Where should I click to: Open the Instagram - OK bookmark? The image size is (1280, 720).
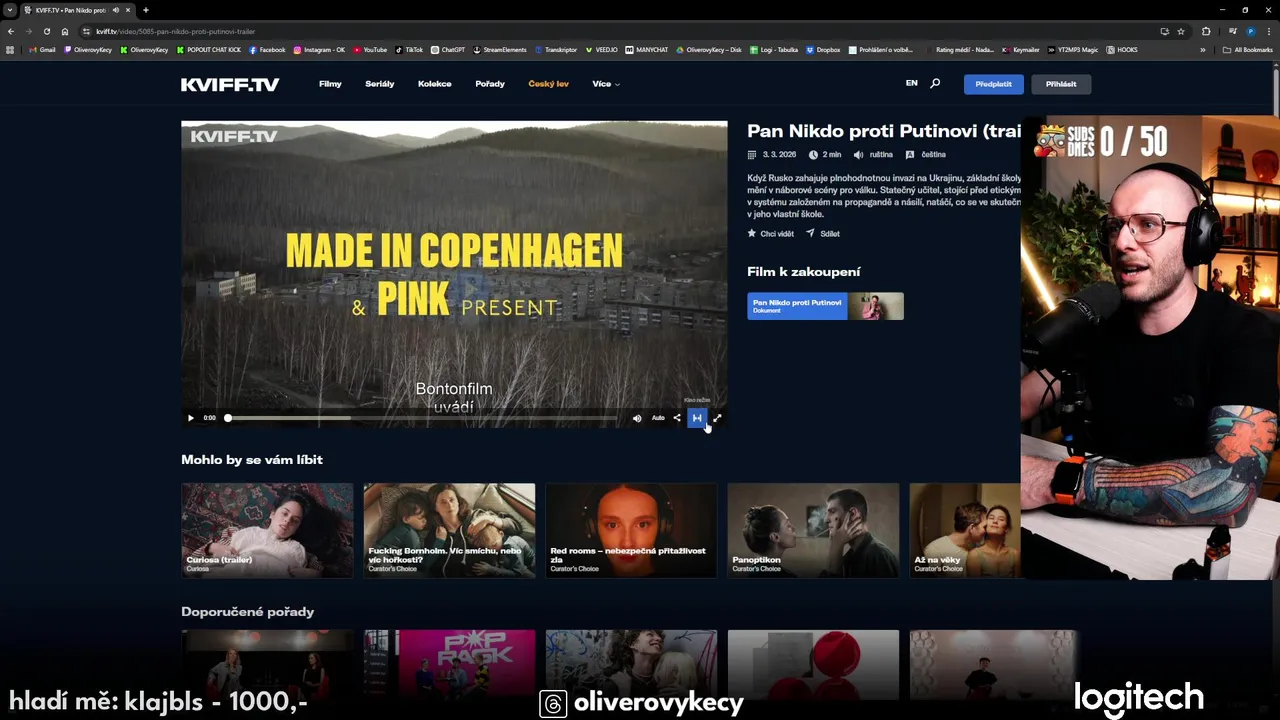tap(319, 49)
